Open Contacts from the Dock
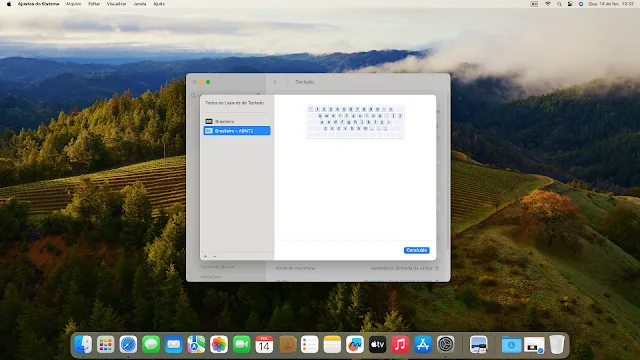The height and width of the screenshot is (360, 640). tap(287, 344)
